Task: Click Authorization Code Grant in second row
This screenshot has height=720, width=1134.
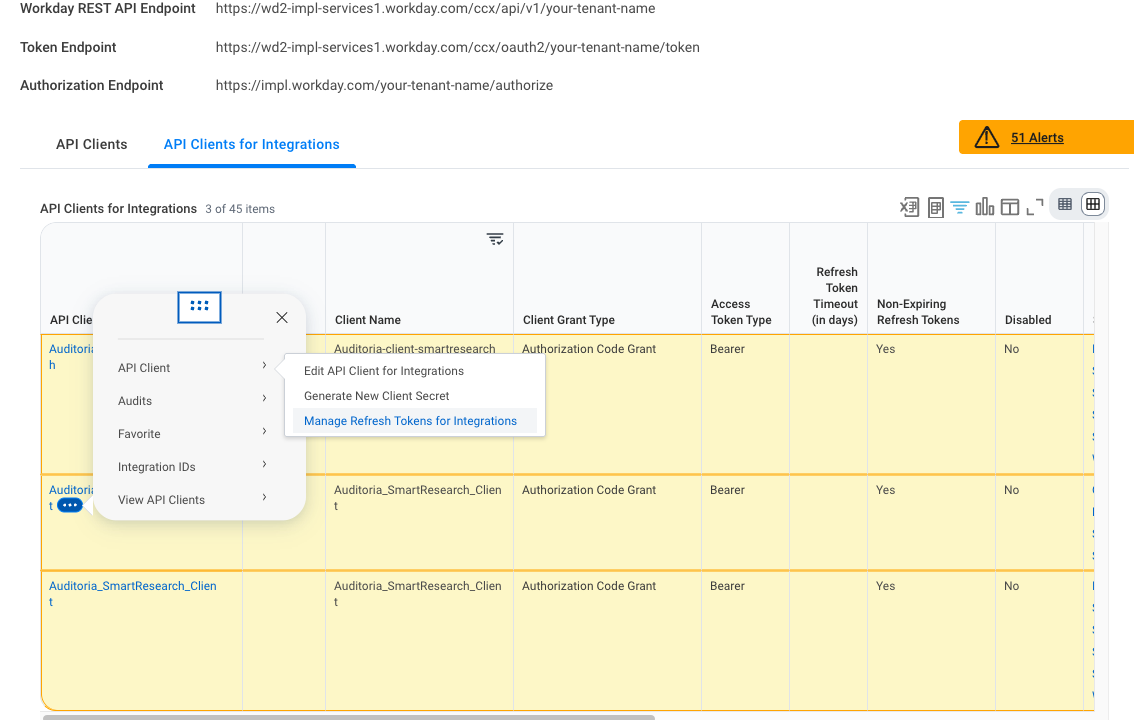Action: 589,489
